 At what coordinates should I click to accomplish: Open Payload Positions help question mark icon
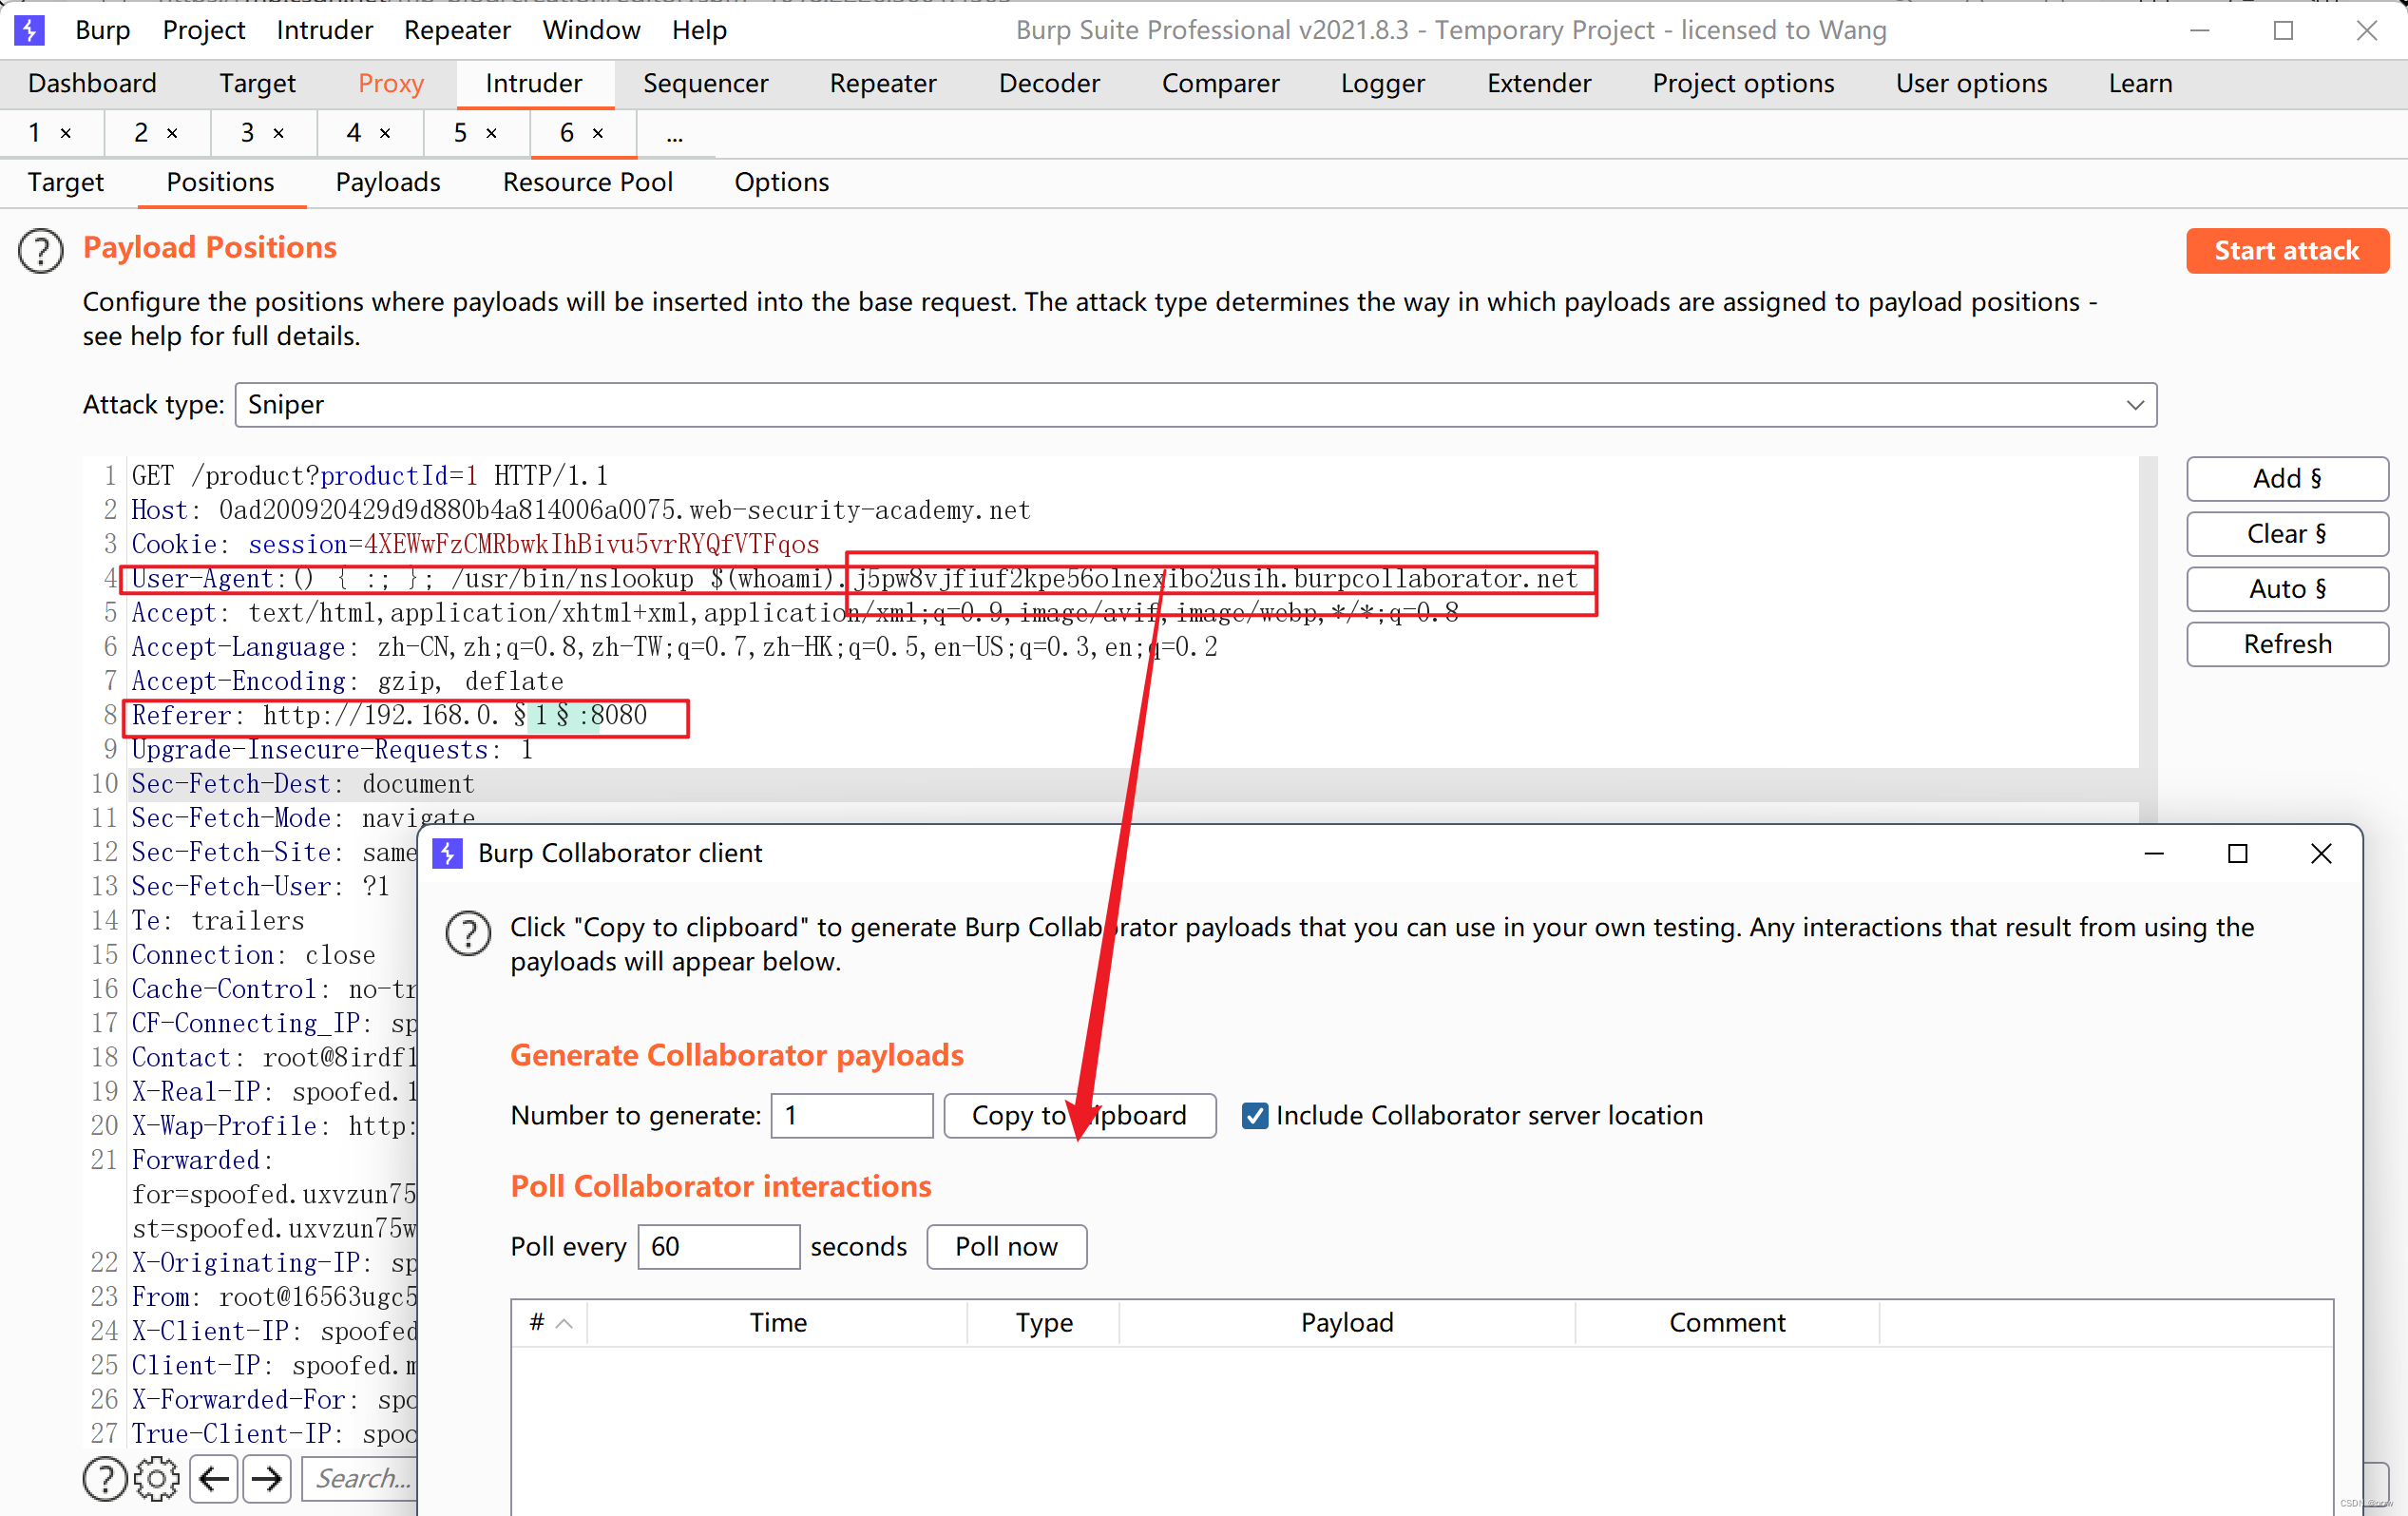click(41, 251)
